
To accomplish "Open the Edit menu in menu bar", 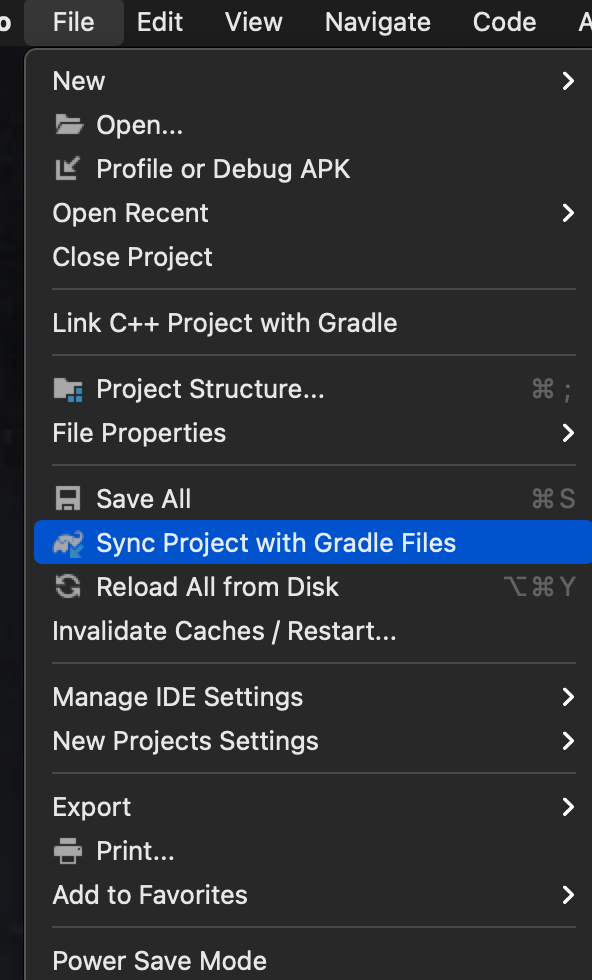I will click(159, 22).
